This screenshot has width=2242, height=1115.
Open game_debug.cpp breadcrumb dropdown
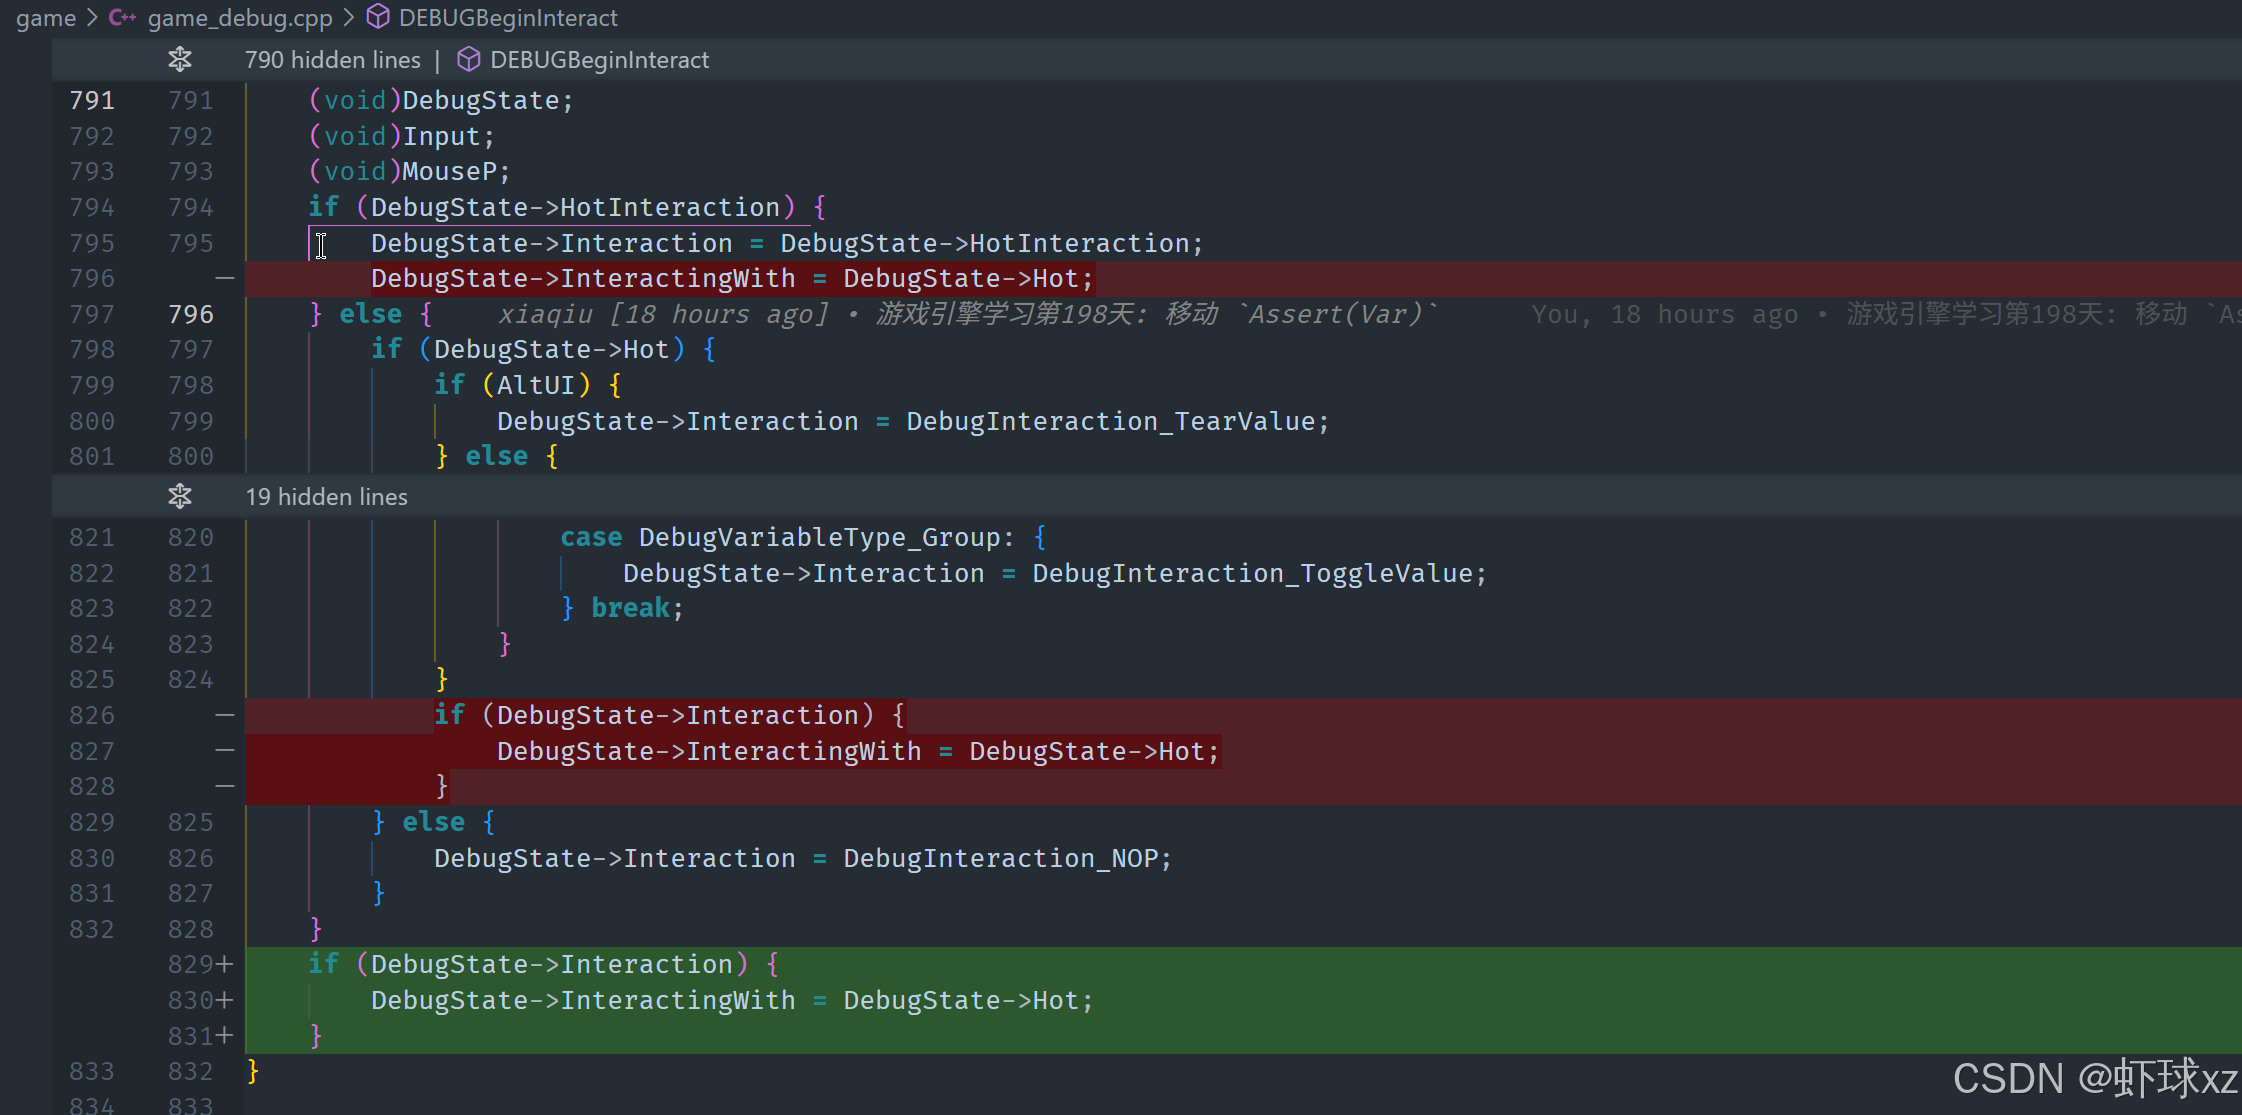(240, 18)
